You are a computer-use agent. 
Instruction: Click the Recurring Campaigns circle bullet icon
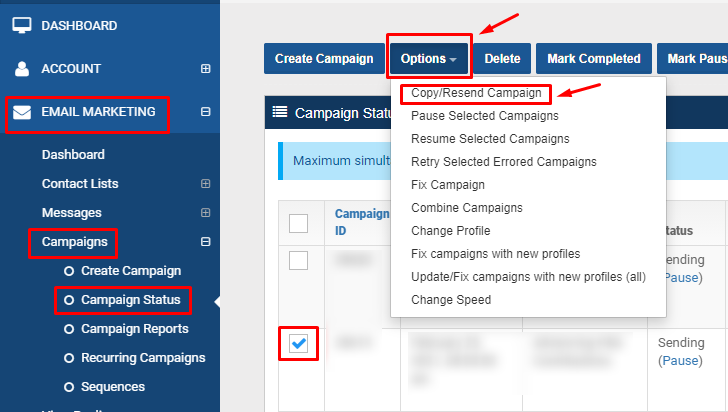point(69,358)
